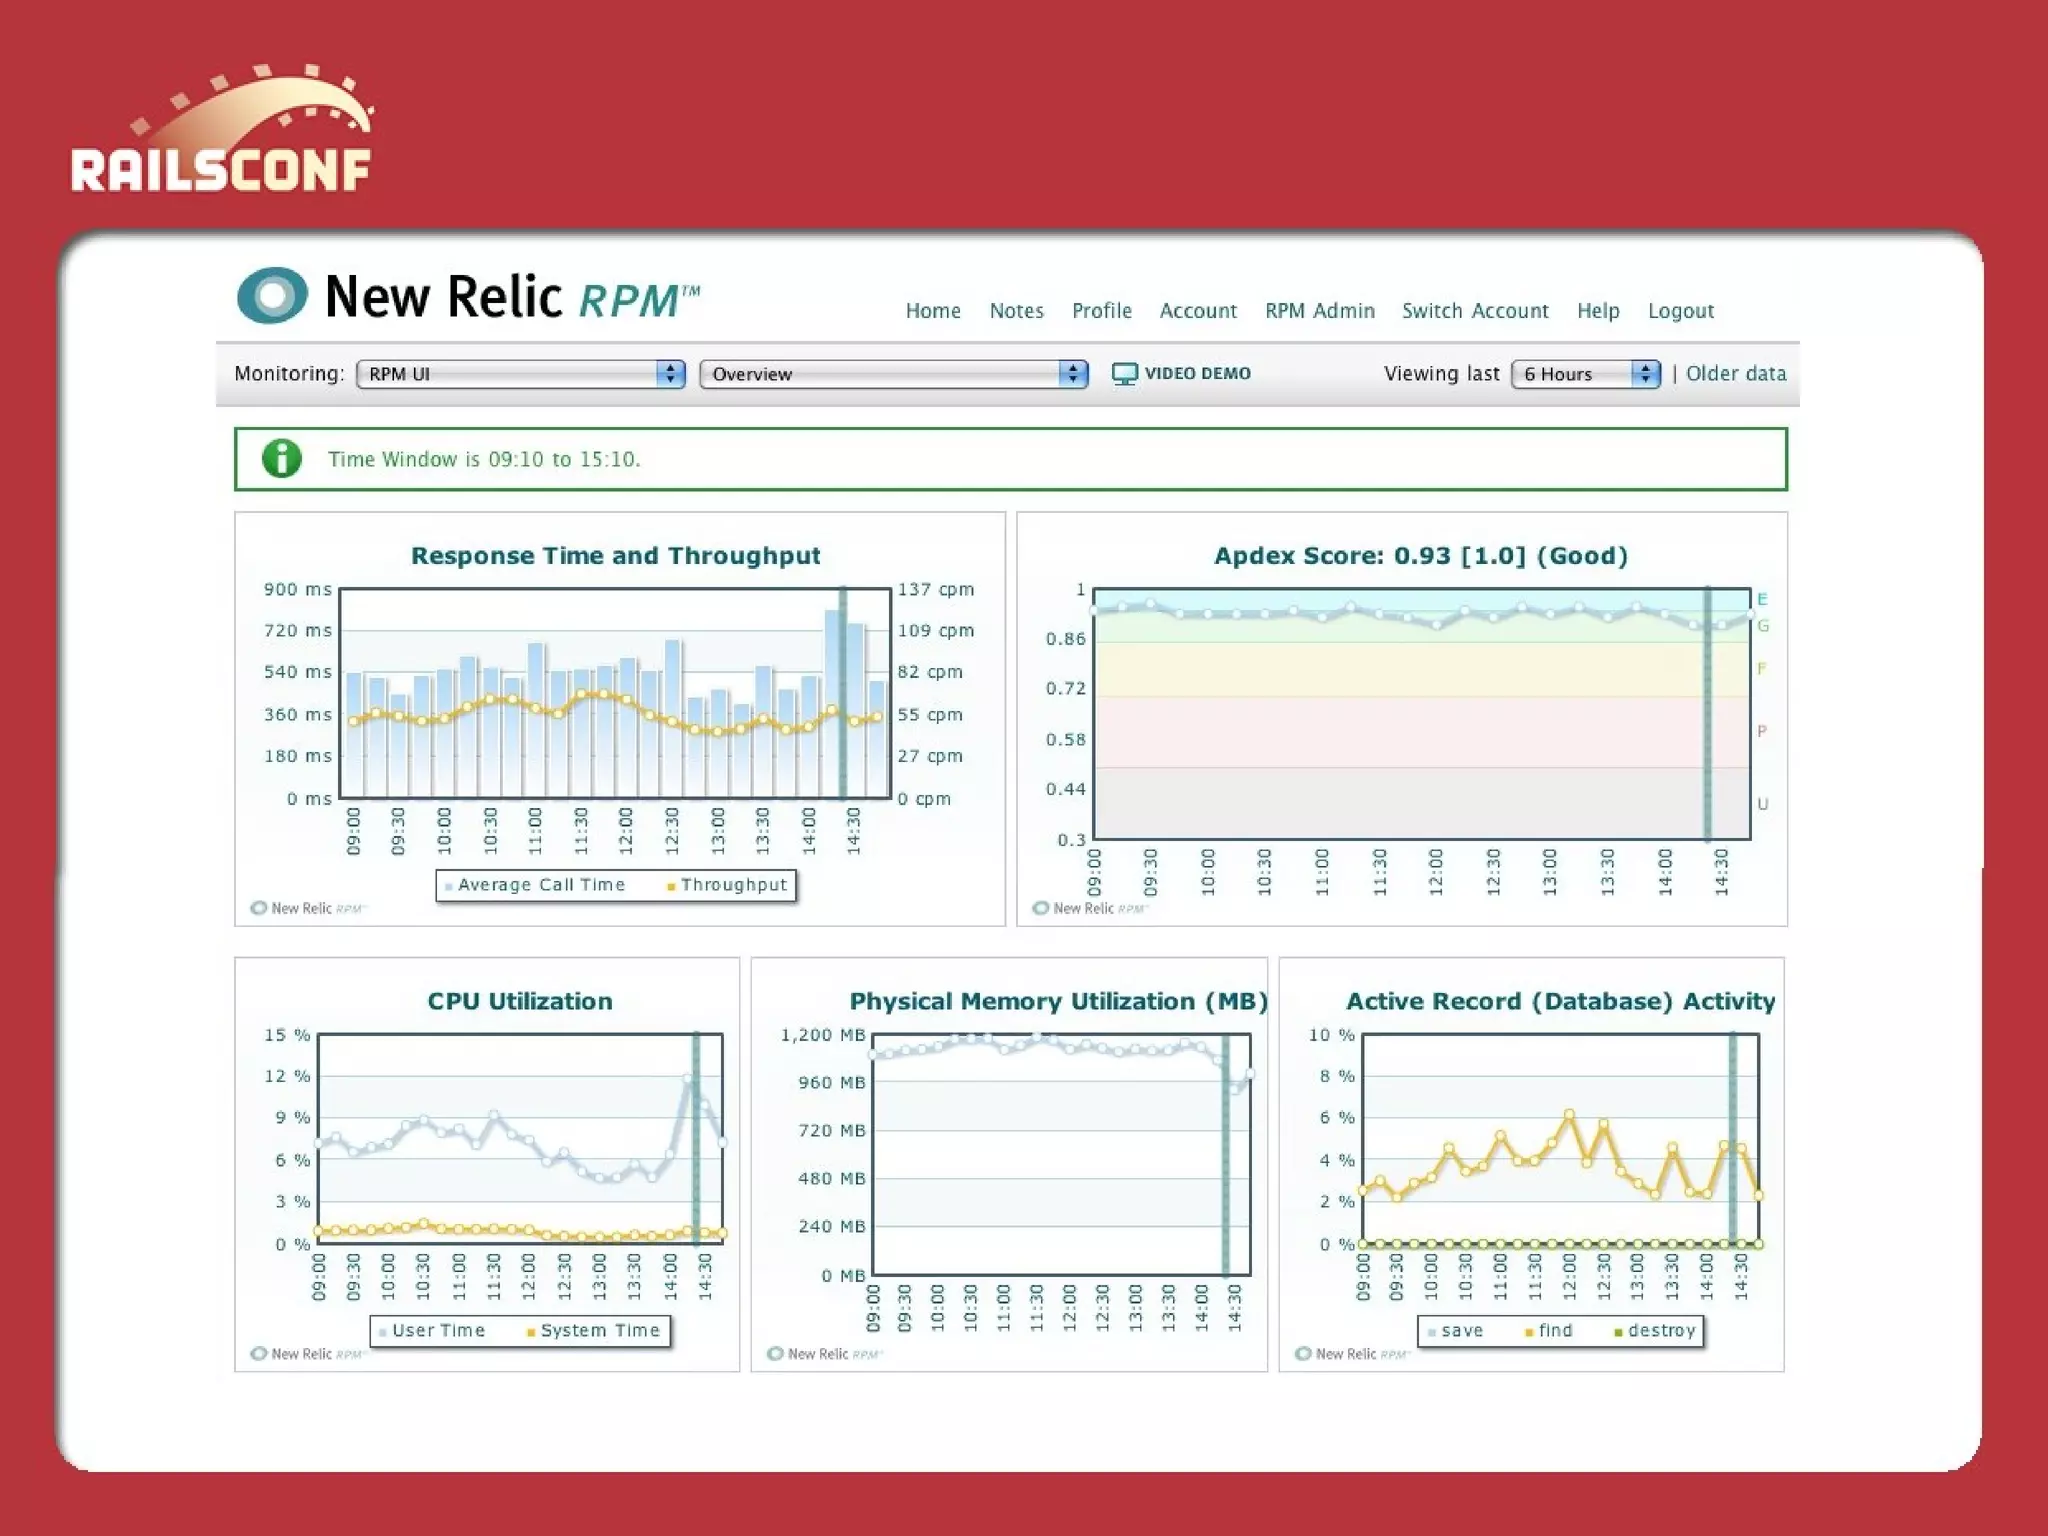Click New Relic watermark under CPU chart
2048x1536 pixels.
point(308,1354)
